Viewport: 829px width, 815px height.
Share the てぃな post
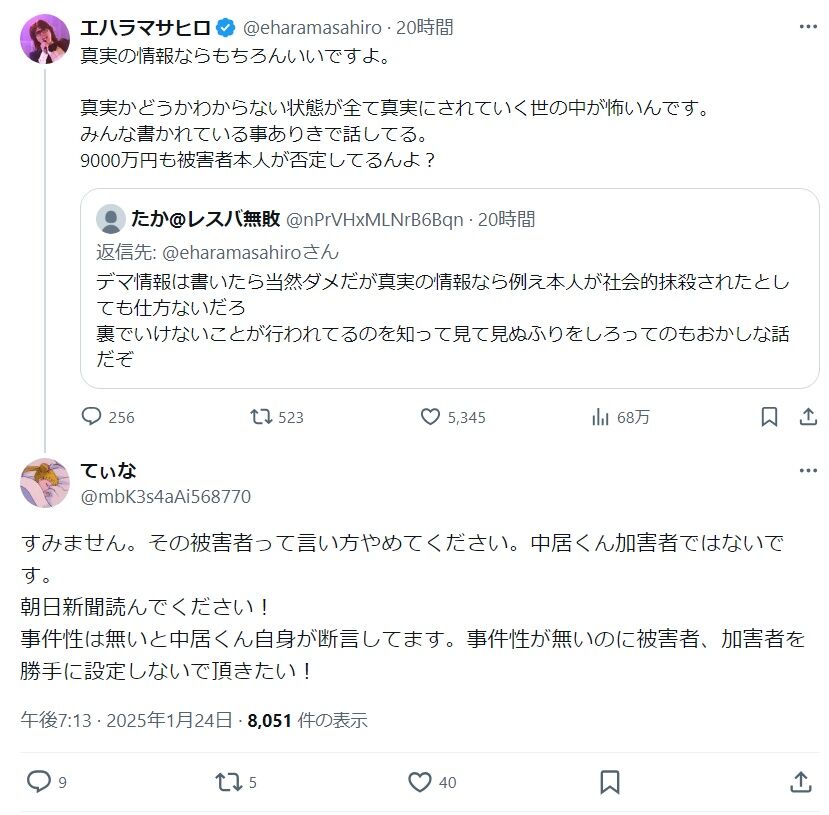(x=800, y=781)
